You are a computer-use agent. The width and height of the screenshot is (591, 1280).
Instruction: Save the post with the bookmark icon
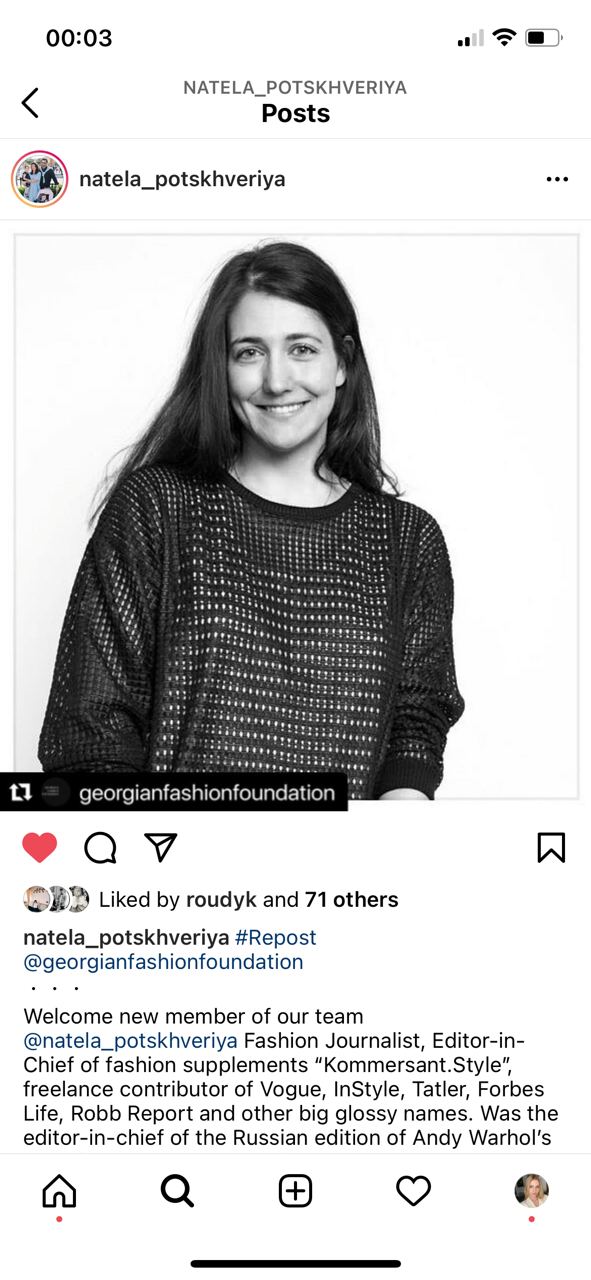tap(551, 847)
